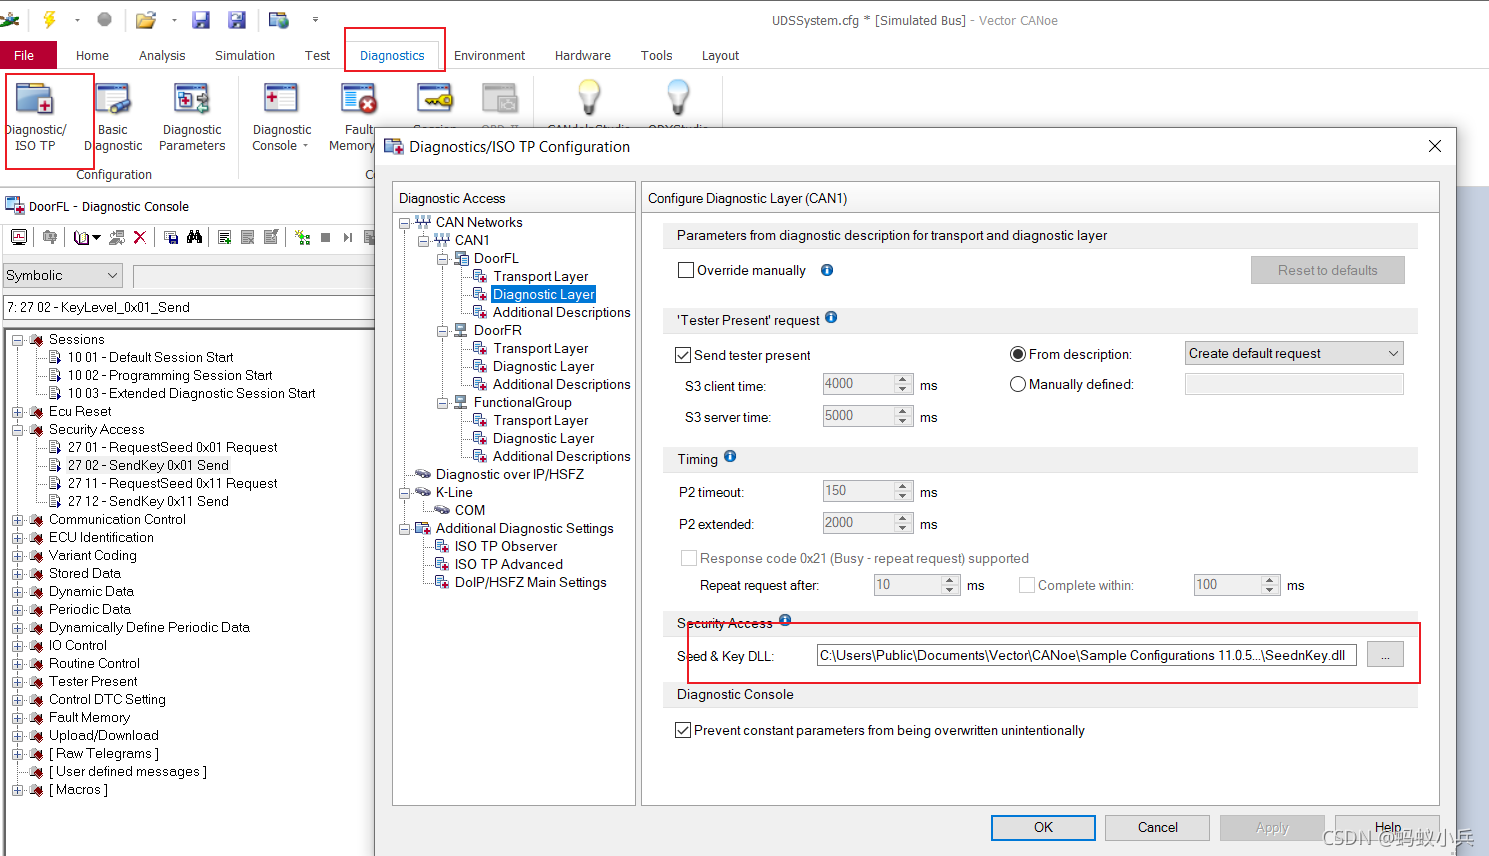This screenshot has height=856, width=1489.
Task: Enable the Override manually checkbox
Action: 686,270
